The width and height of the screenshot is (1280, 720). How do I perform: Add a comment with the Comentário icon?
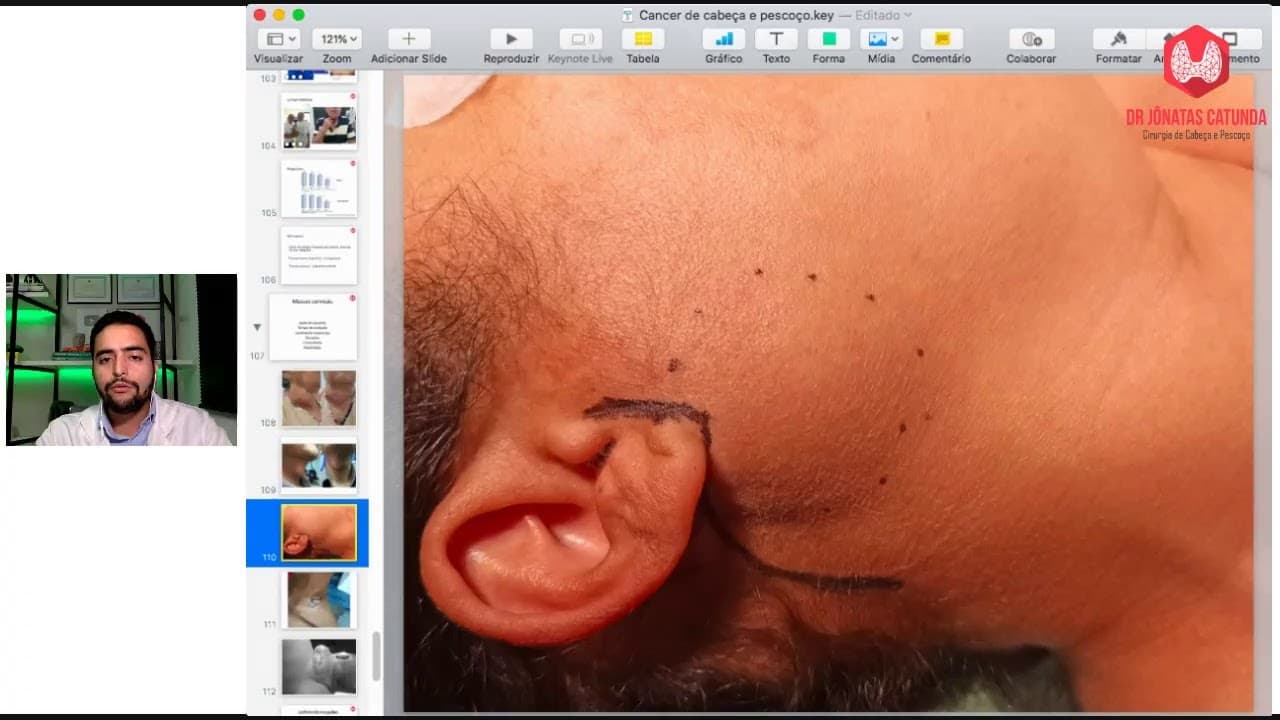coord(941,39)
